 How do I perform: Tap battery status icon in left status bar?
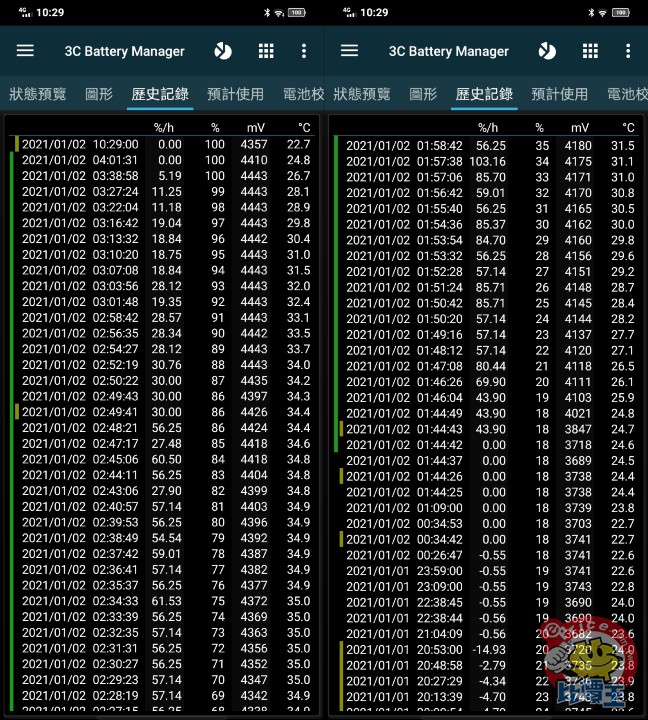pos(297,12)
